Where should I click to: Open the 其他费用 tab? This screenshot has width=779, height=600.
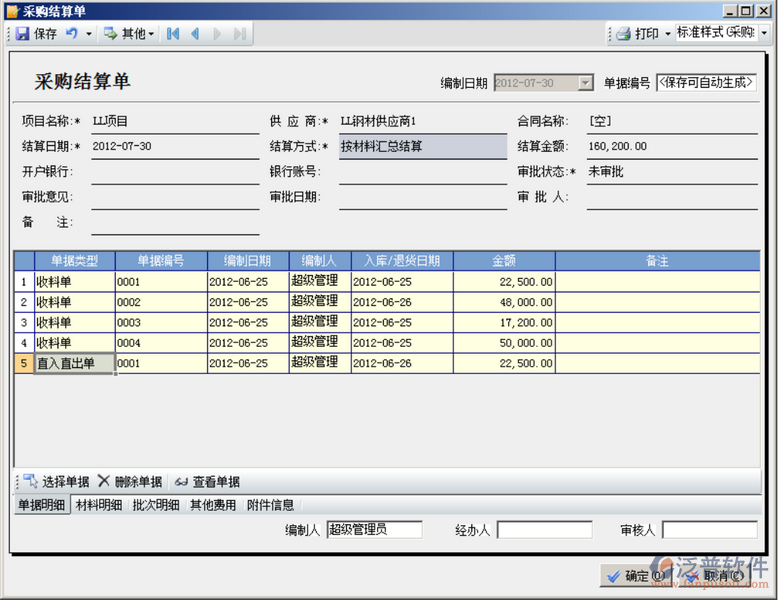214,505
